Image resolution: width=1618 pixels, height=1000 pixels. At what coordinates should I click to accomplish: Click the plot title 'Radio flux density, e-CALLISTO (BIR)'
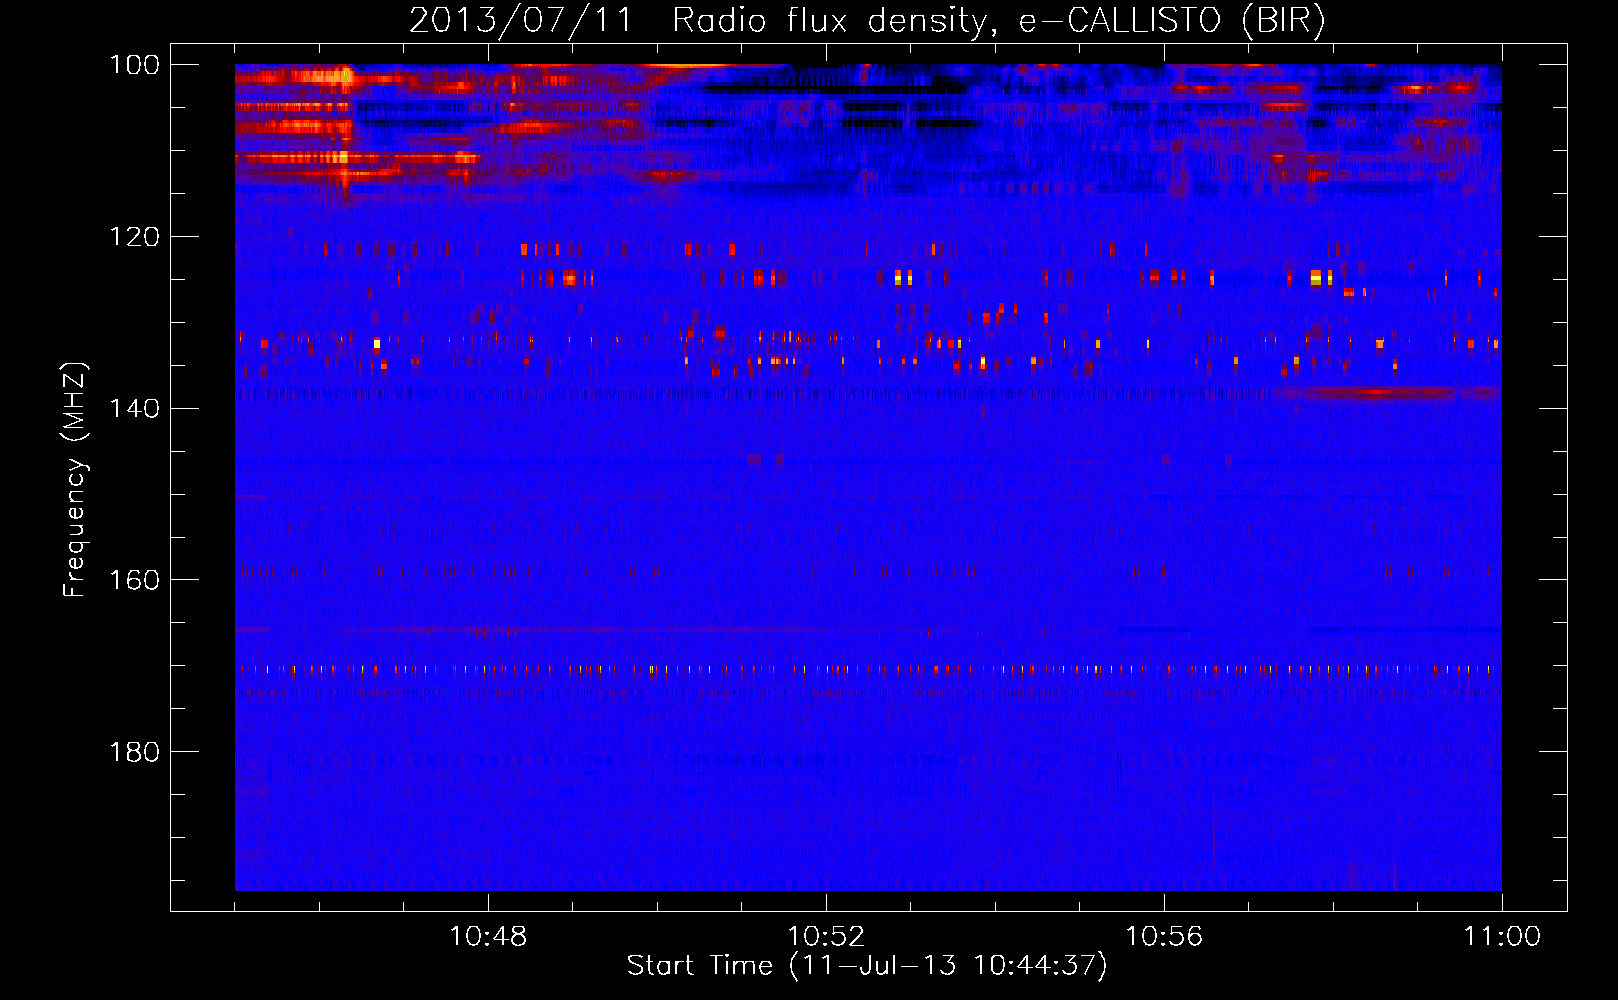[998, 21]
